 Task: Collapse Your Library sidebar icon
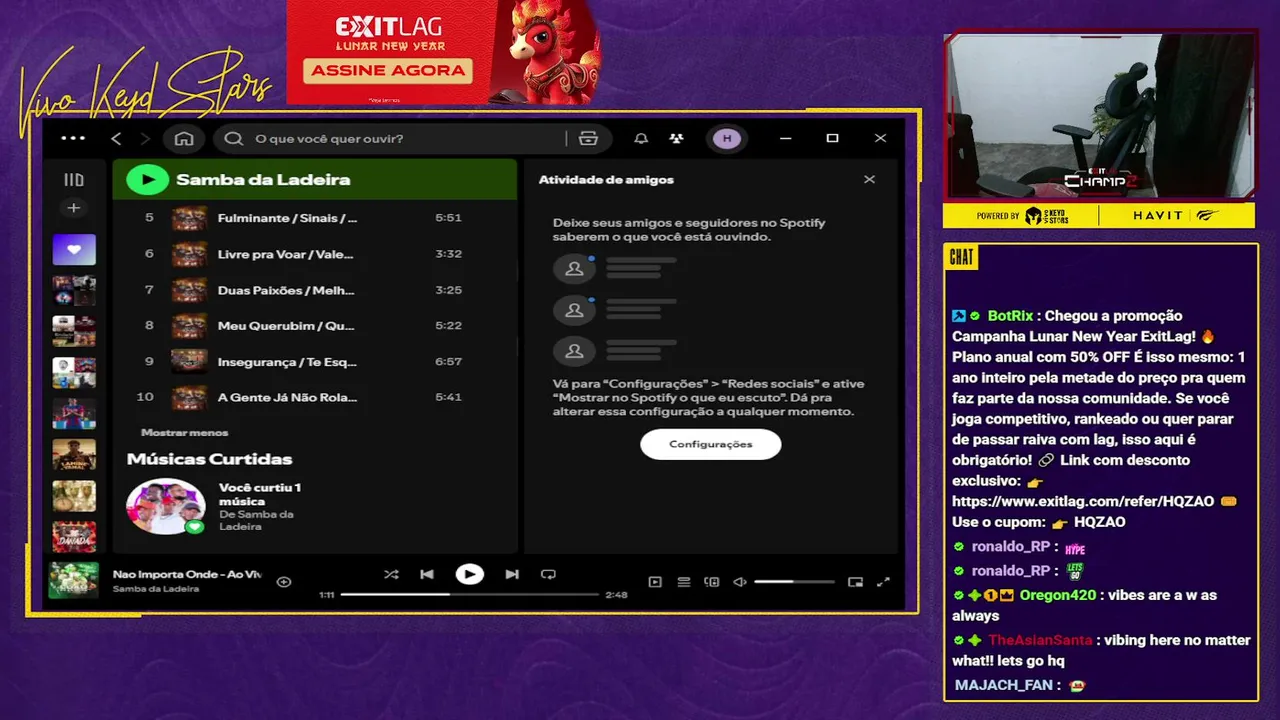click(74, 180)
